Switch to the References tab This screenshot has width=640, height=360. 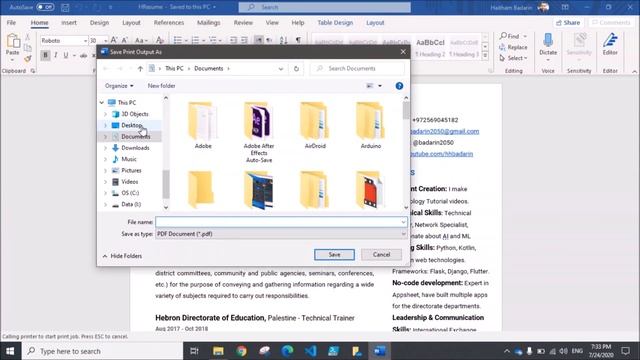click(x=169, y=23)
